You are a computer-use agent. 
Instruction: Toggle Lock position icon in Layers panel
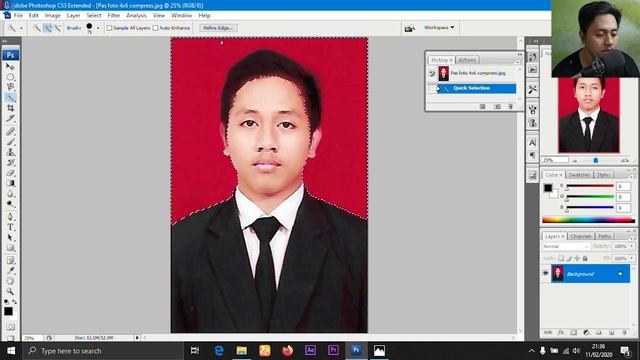click(x=577, y=258)
